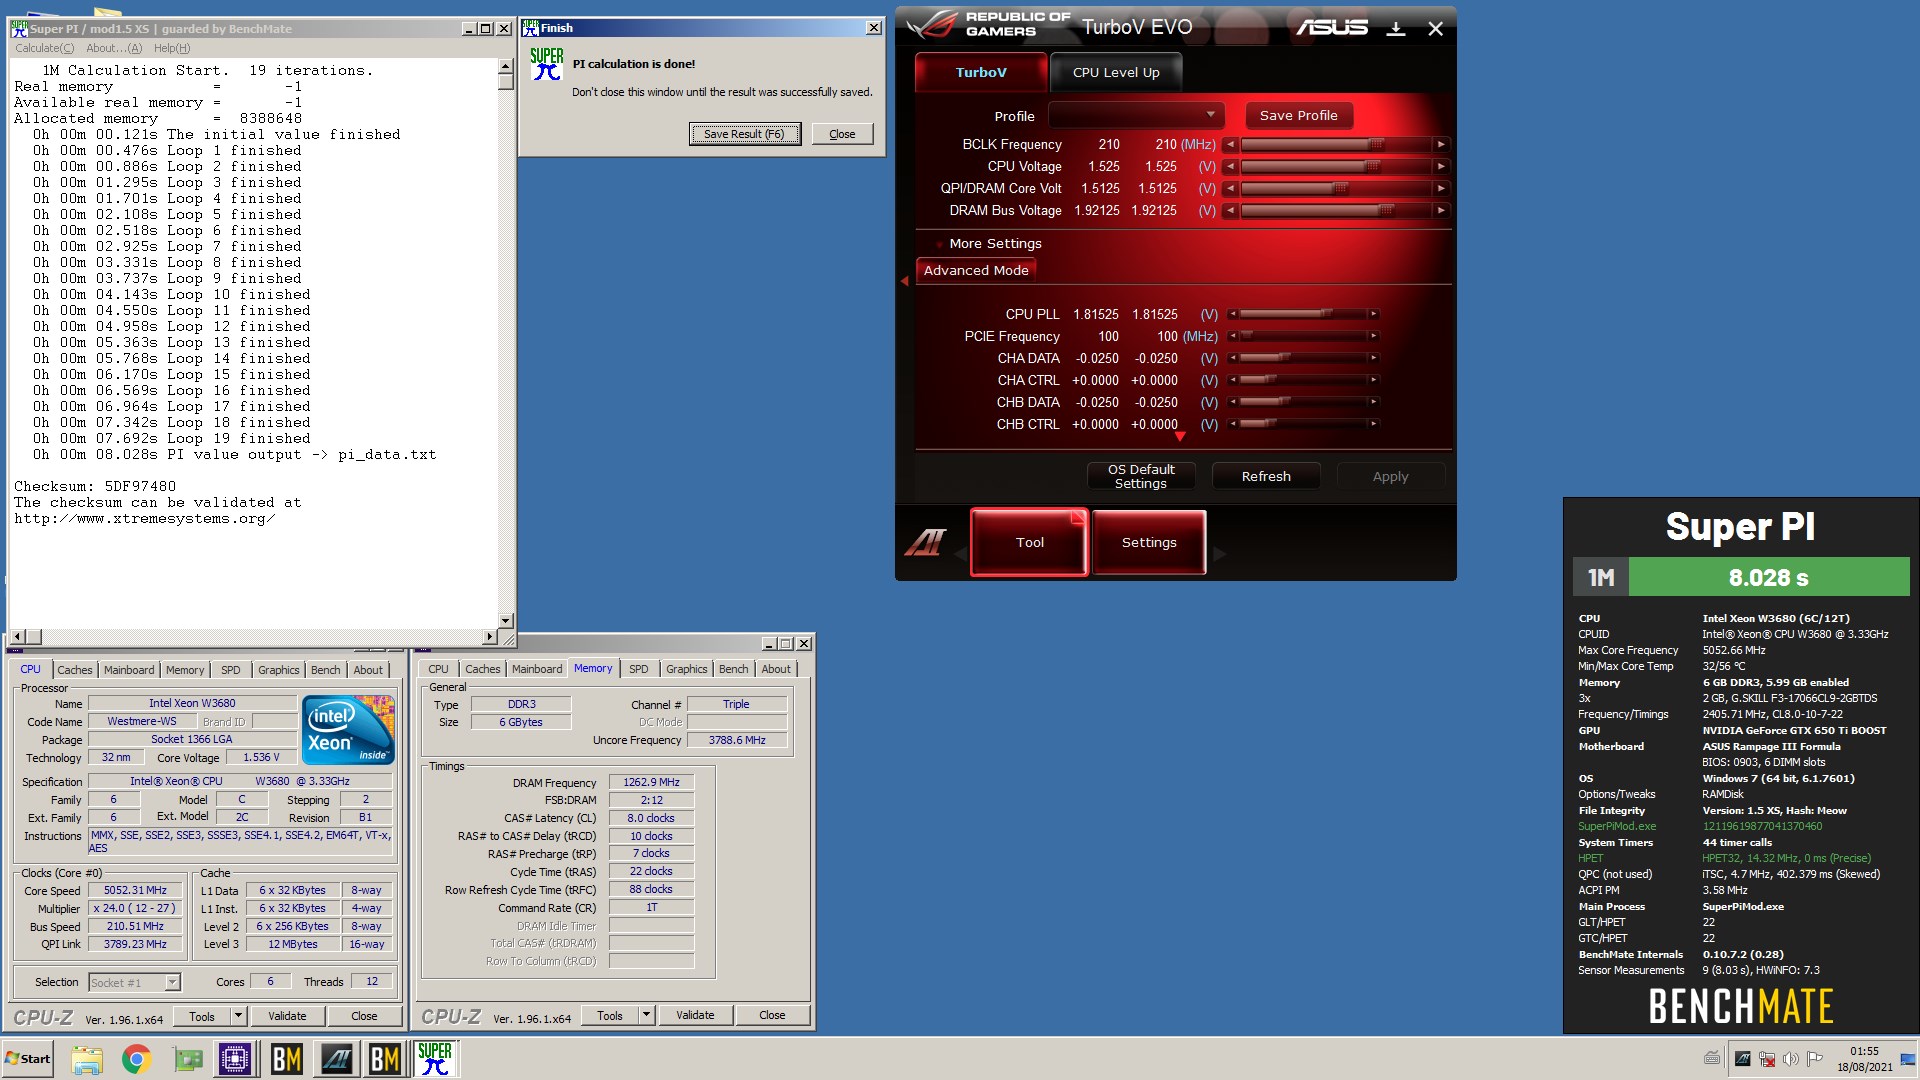Click the Tool button in TurboV
The image size is (1920, 1080).
click(1029, 542)
